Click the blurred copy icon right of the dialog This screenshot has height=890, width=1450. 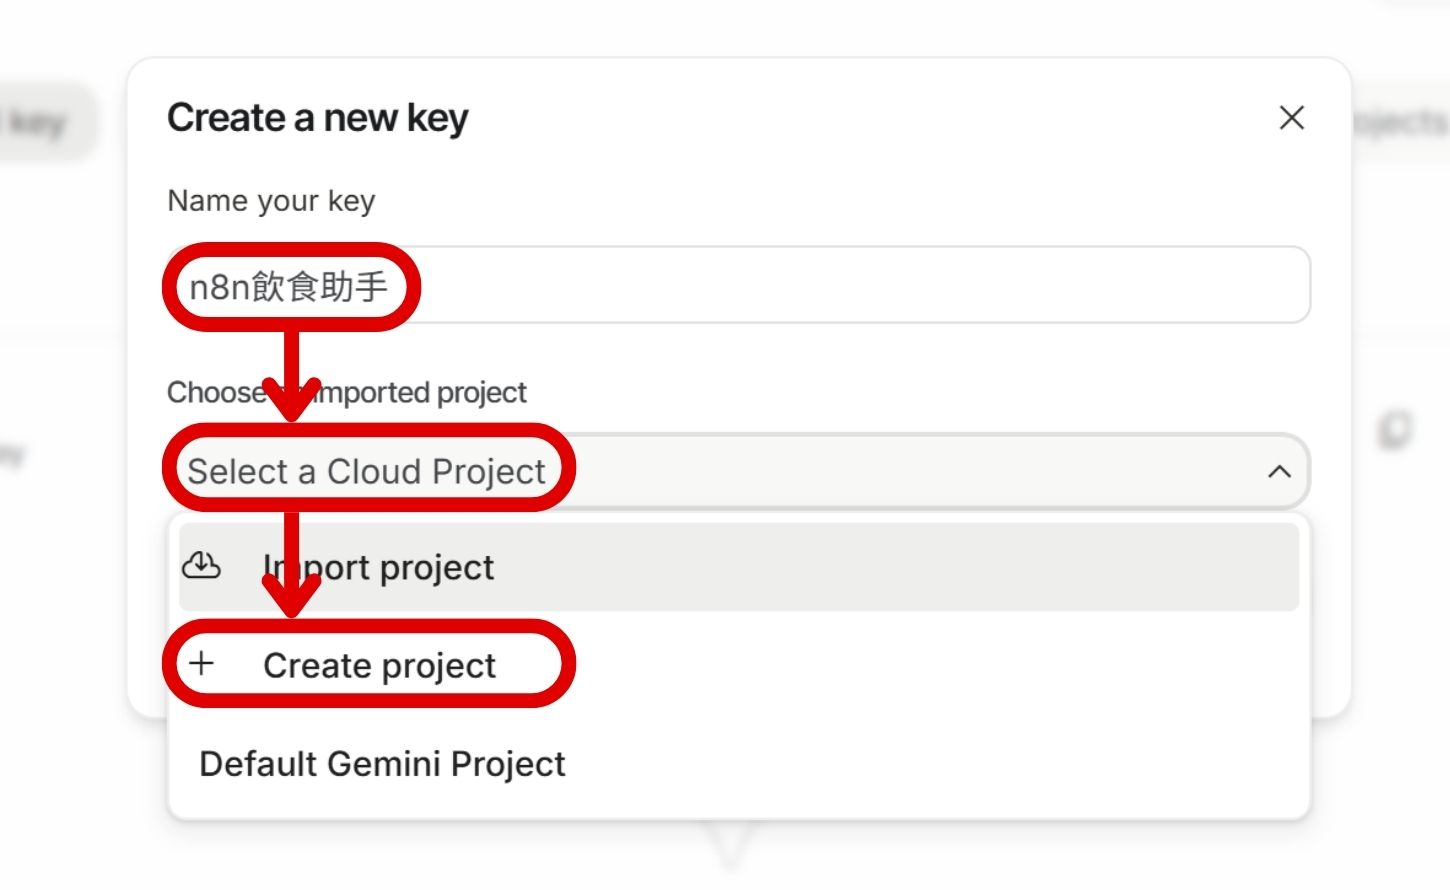1394,431
